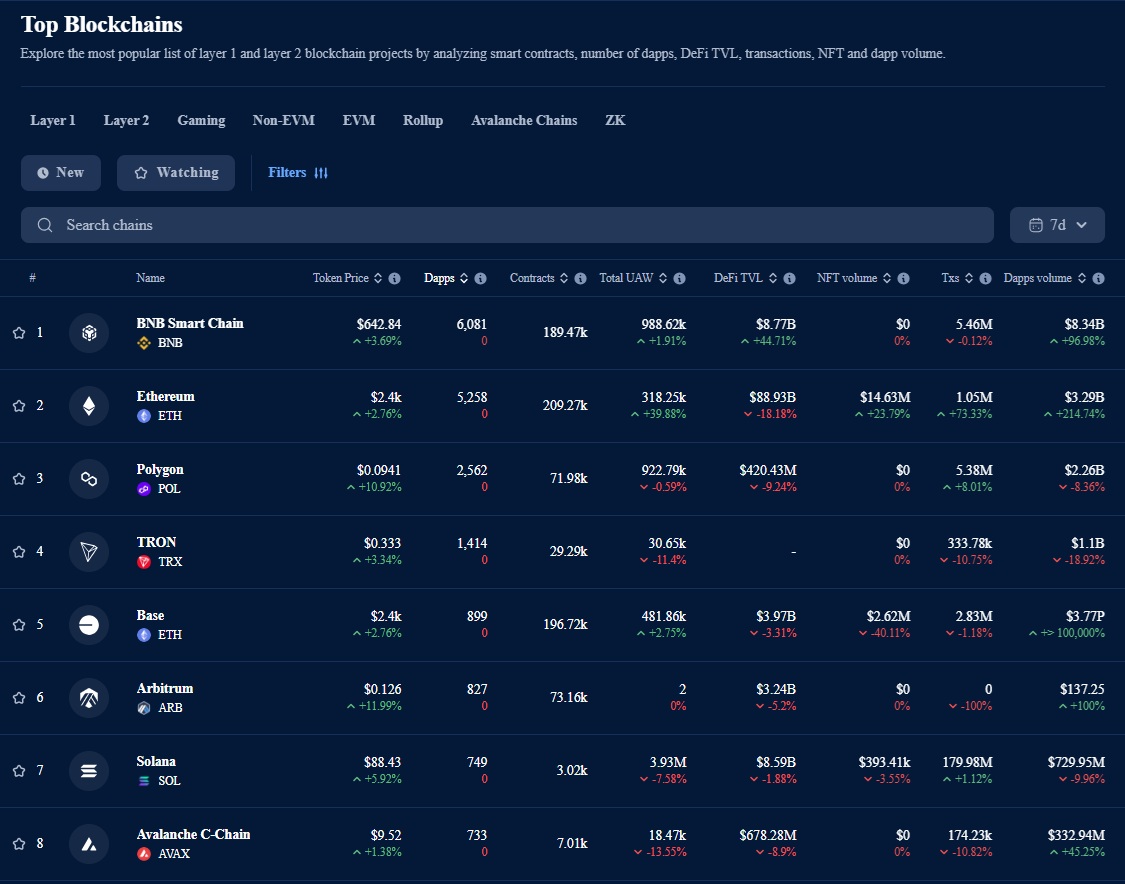Sort by Token Price column arrows
This screenshot has height=884, width=1125.
[x=378, y=278]
